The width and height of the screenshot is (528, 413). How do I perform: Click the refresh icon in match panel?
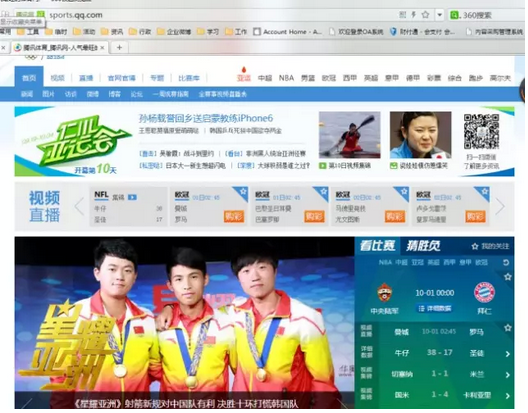506,262
